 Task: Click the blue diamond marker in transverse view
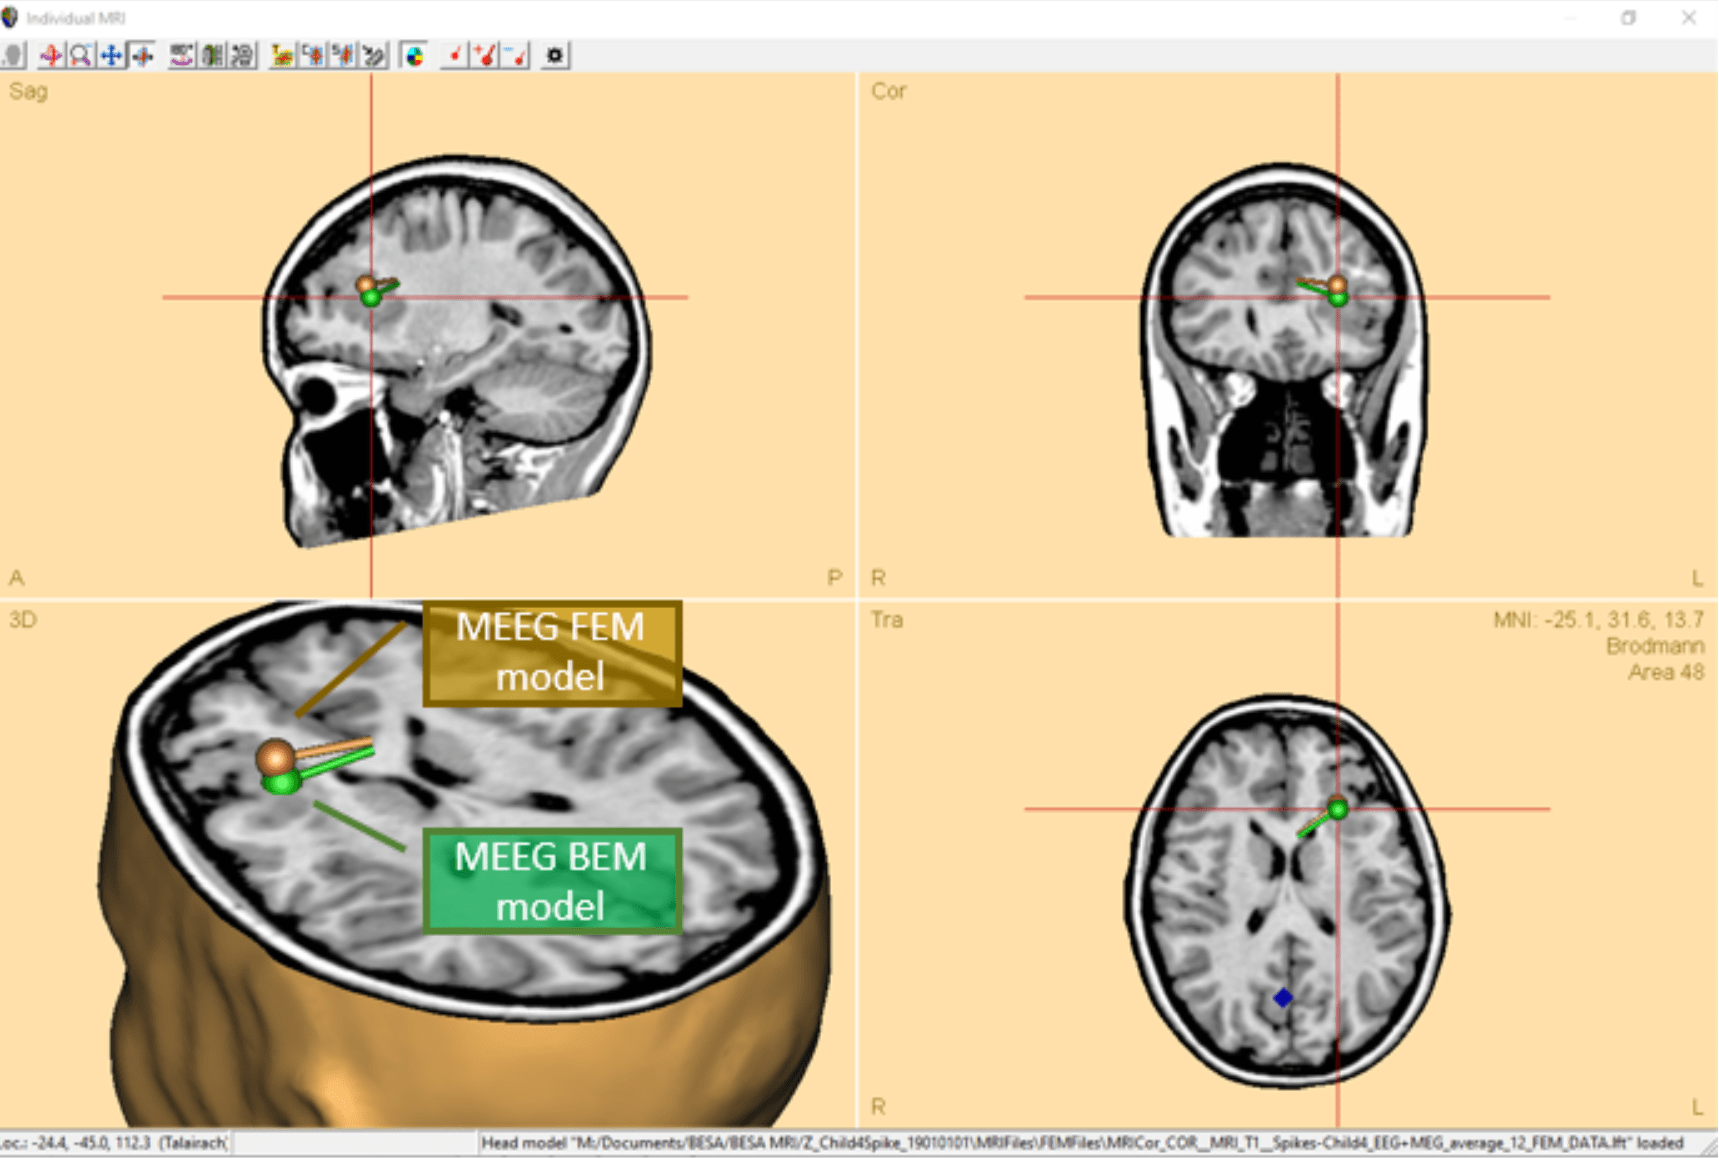pos(1283,997)
